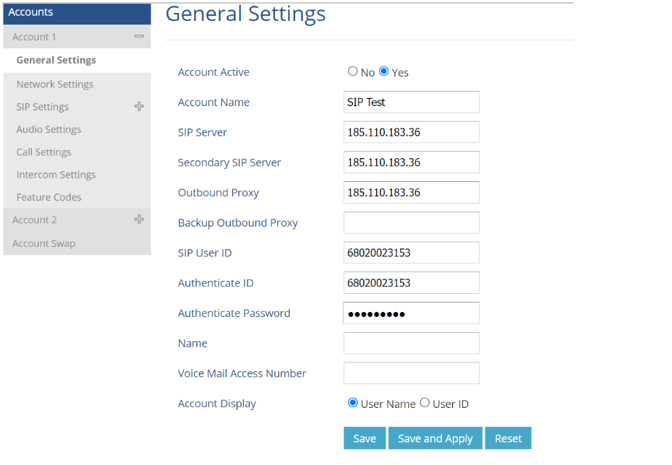Focus the Backup Outbound Proxy field

point(411,223)
